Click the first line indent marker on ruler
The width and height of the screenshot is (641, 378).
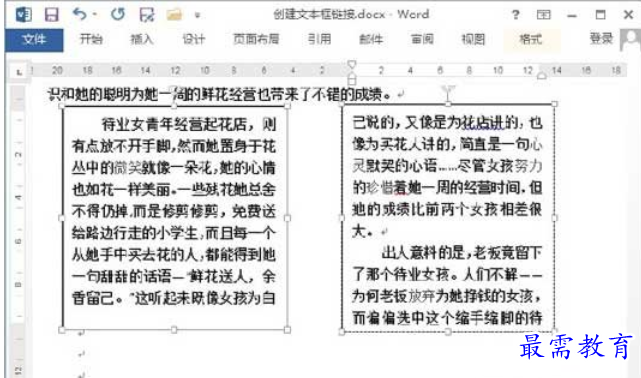[352, 64]
